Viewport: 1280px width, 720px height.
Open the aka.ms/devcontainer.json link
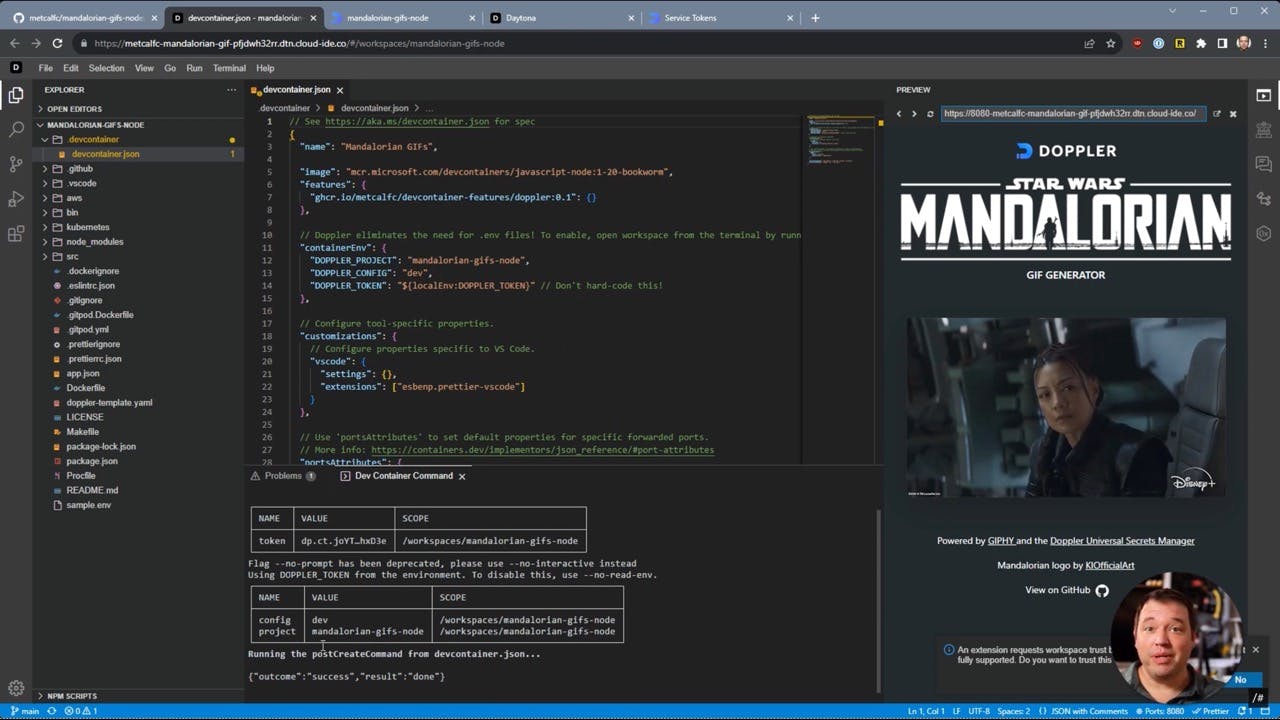click(x=407, y=121)
